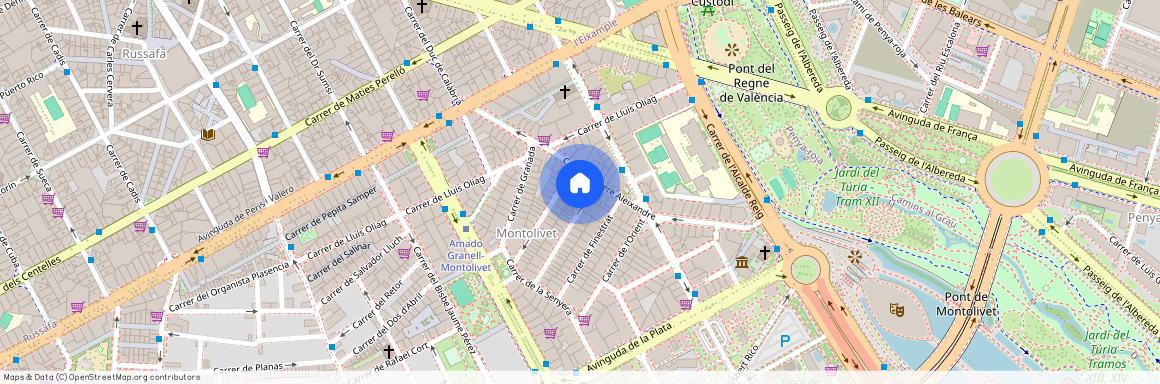
Task: Click the church cross next to museum icon
Action: coord(765,253)
